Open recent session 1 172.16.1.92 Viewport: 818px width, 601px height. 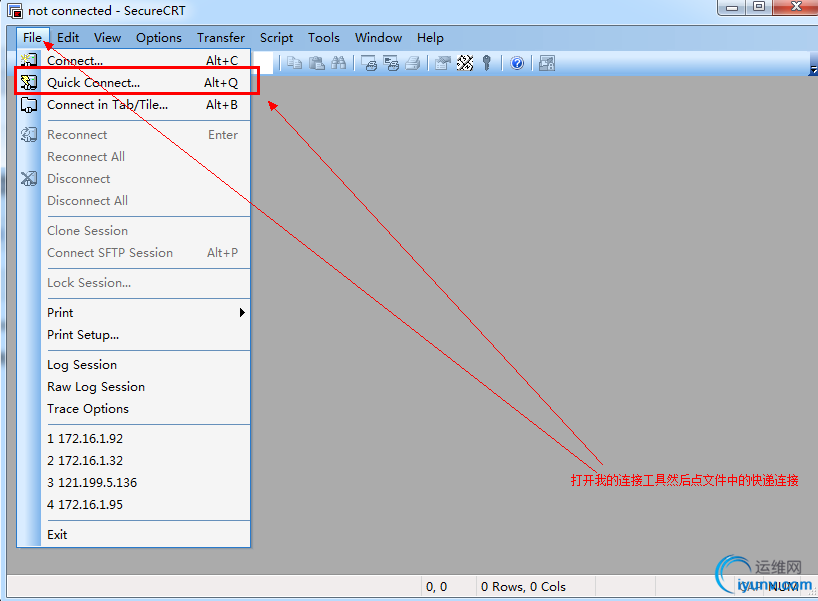(x=134, y=439)
